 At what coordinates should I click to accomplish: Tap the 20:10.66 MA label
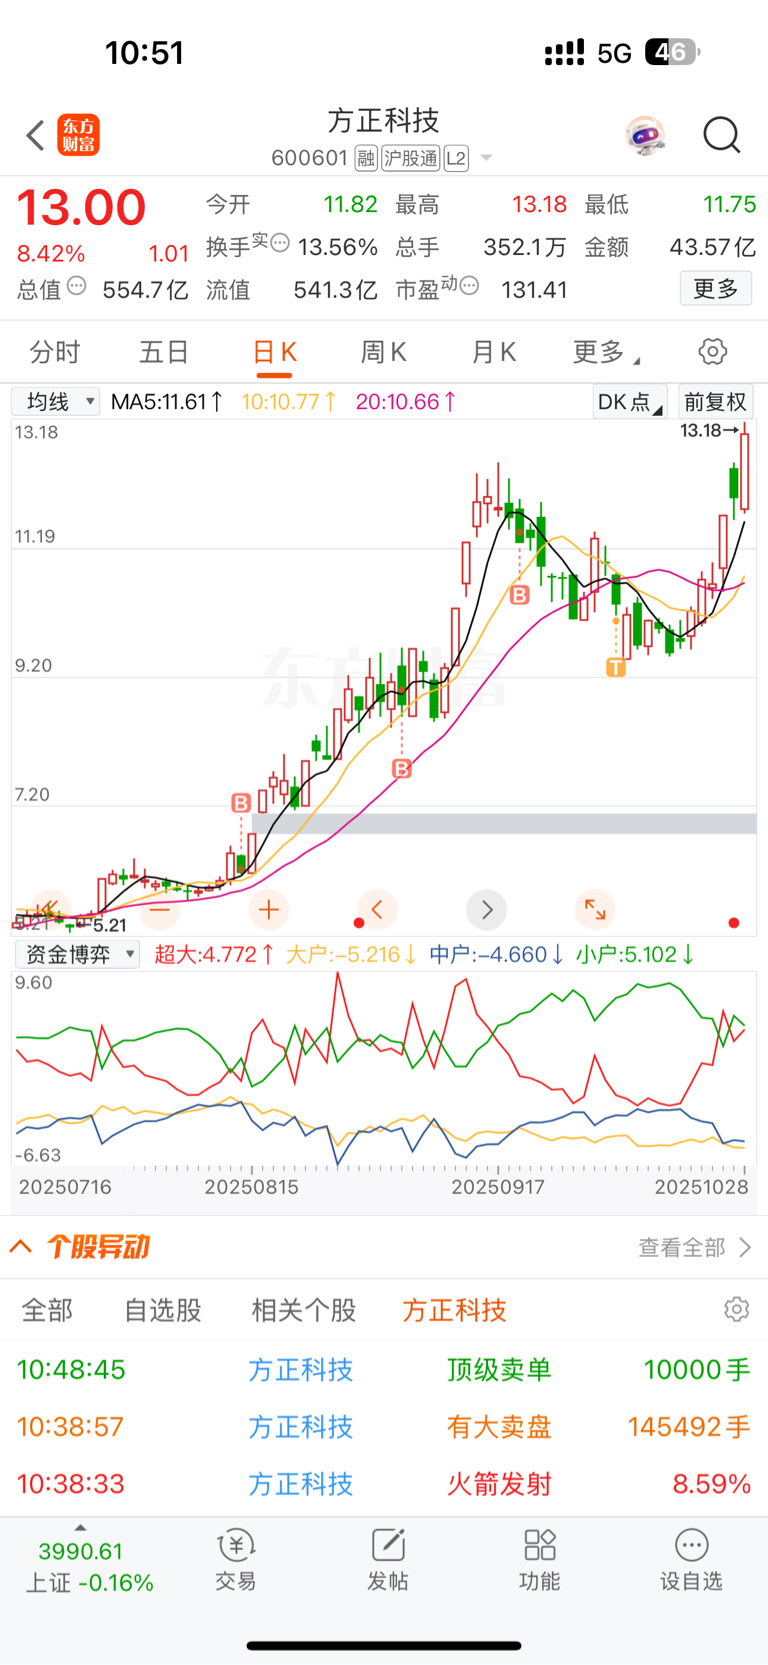[x=407, y=402]
